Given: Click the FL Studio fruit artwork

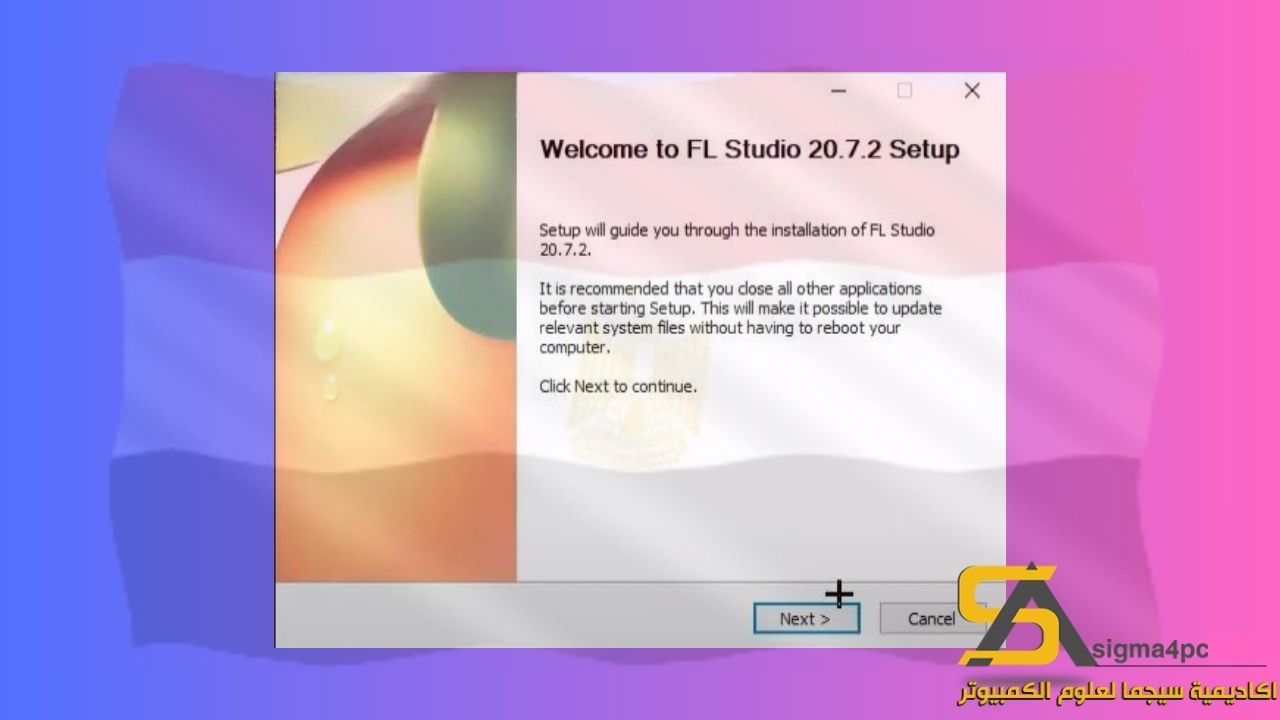Looking at the screenshot, I should pyautogui.click(x=396, y=327).
